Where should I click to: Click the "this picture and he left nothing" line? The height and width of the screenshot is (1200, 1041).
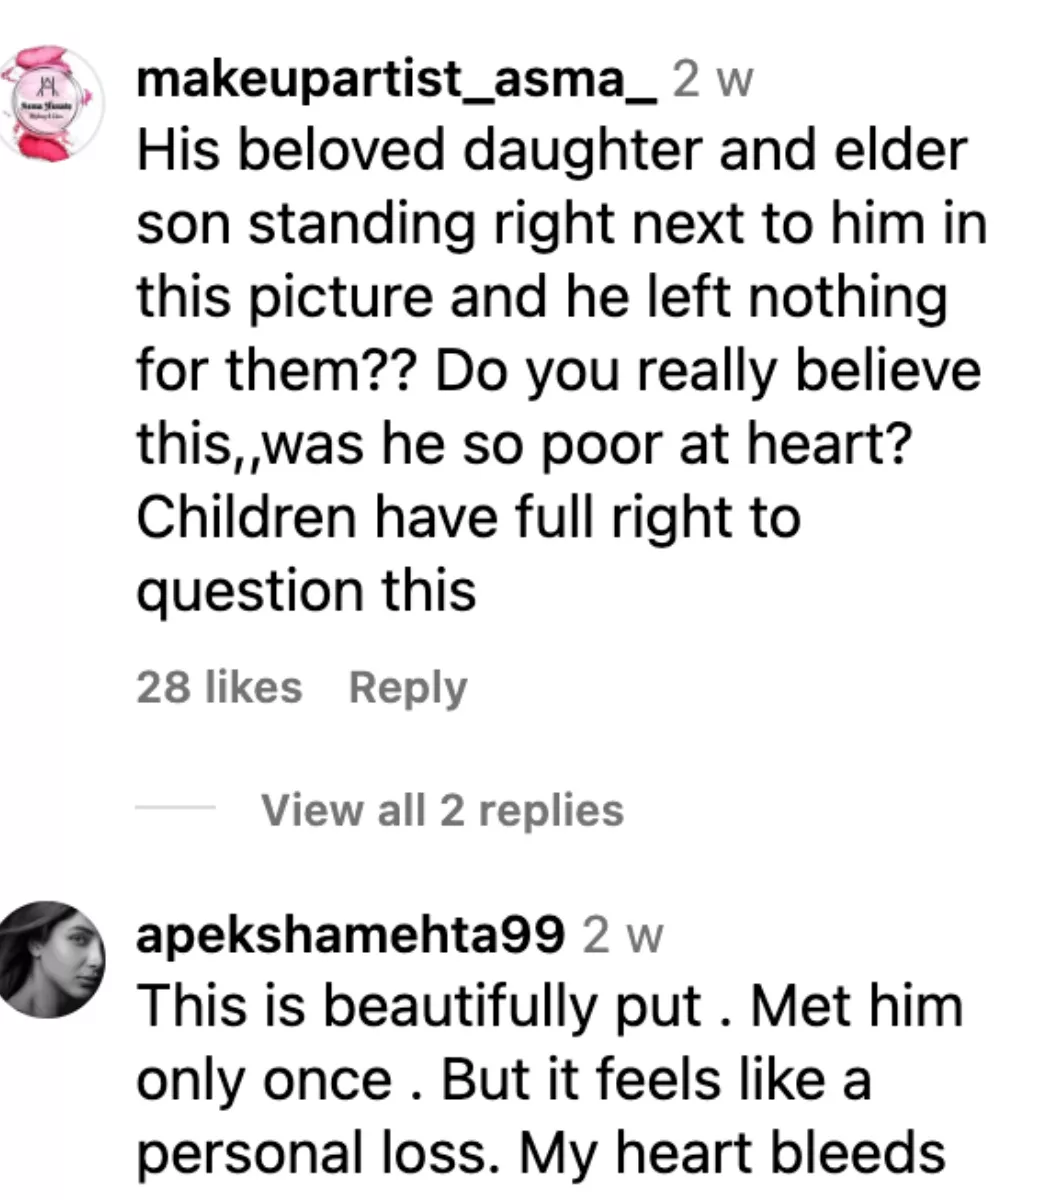coord(541,297)
